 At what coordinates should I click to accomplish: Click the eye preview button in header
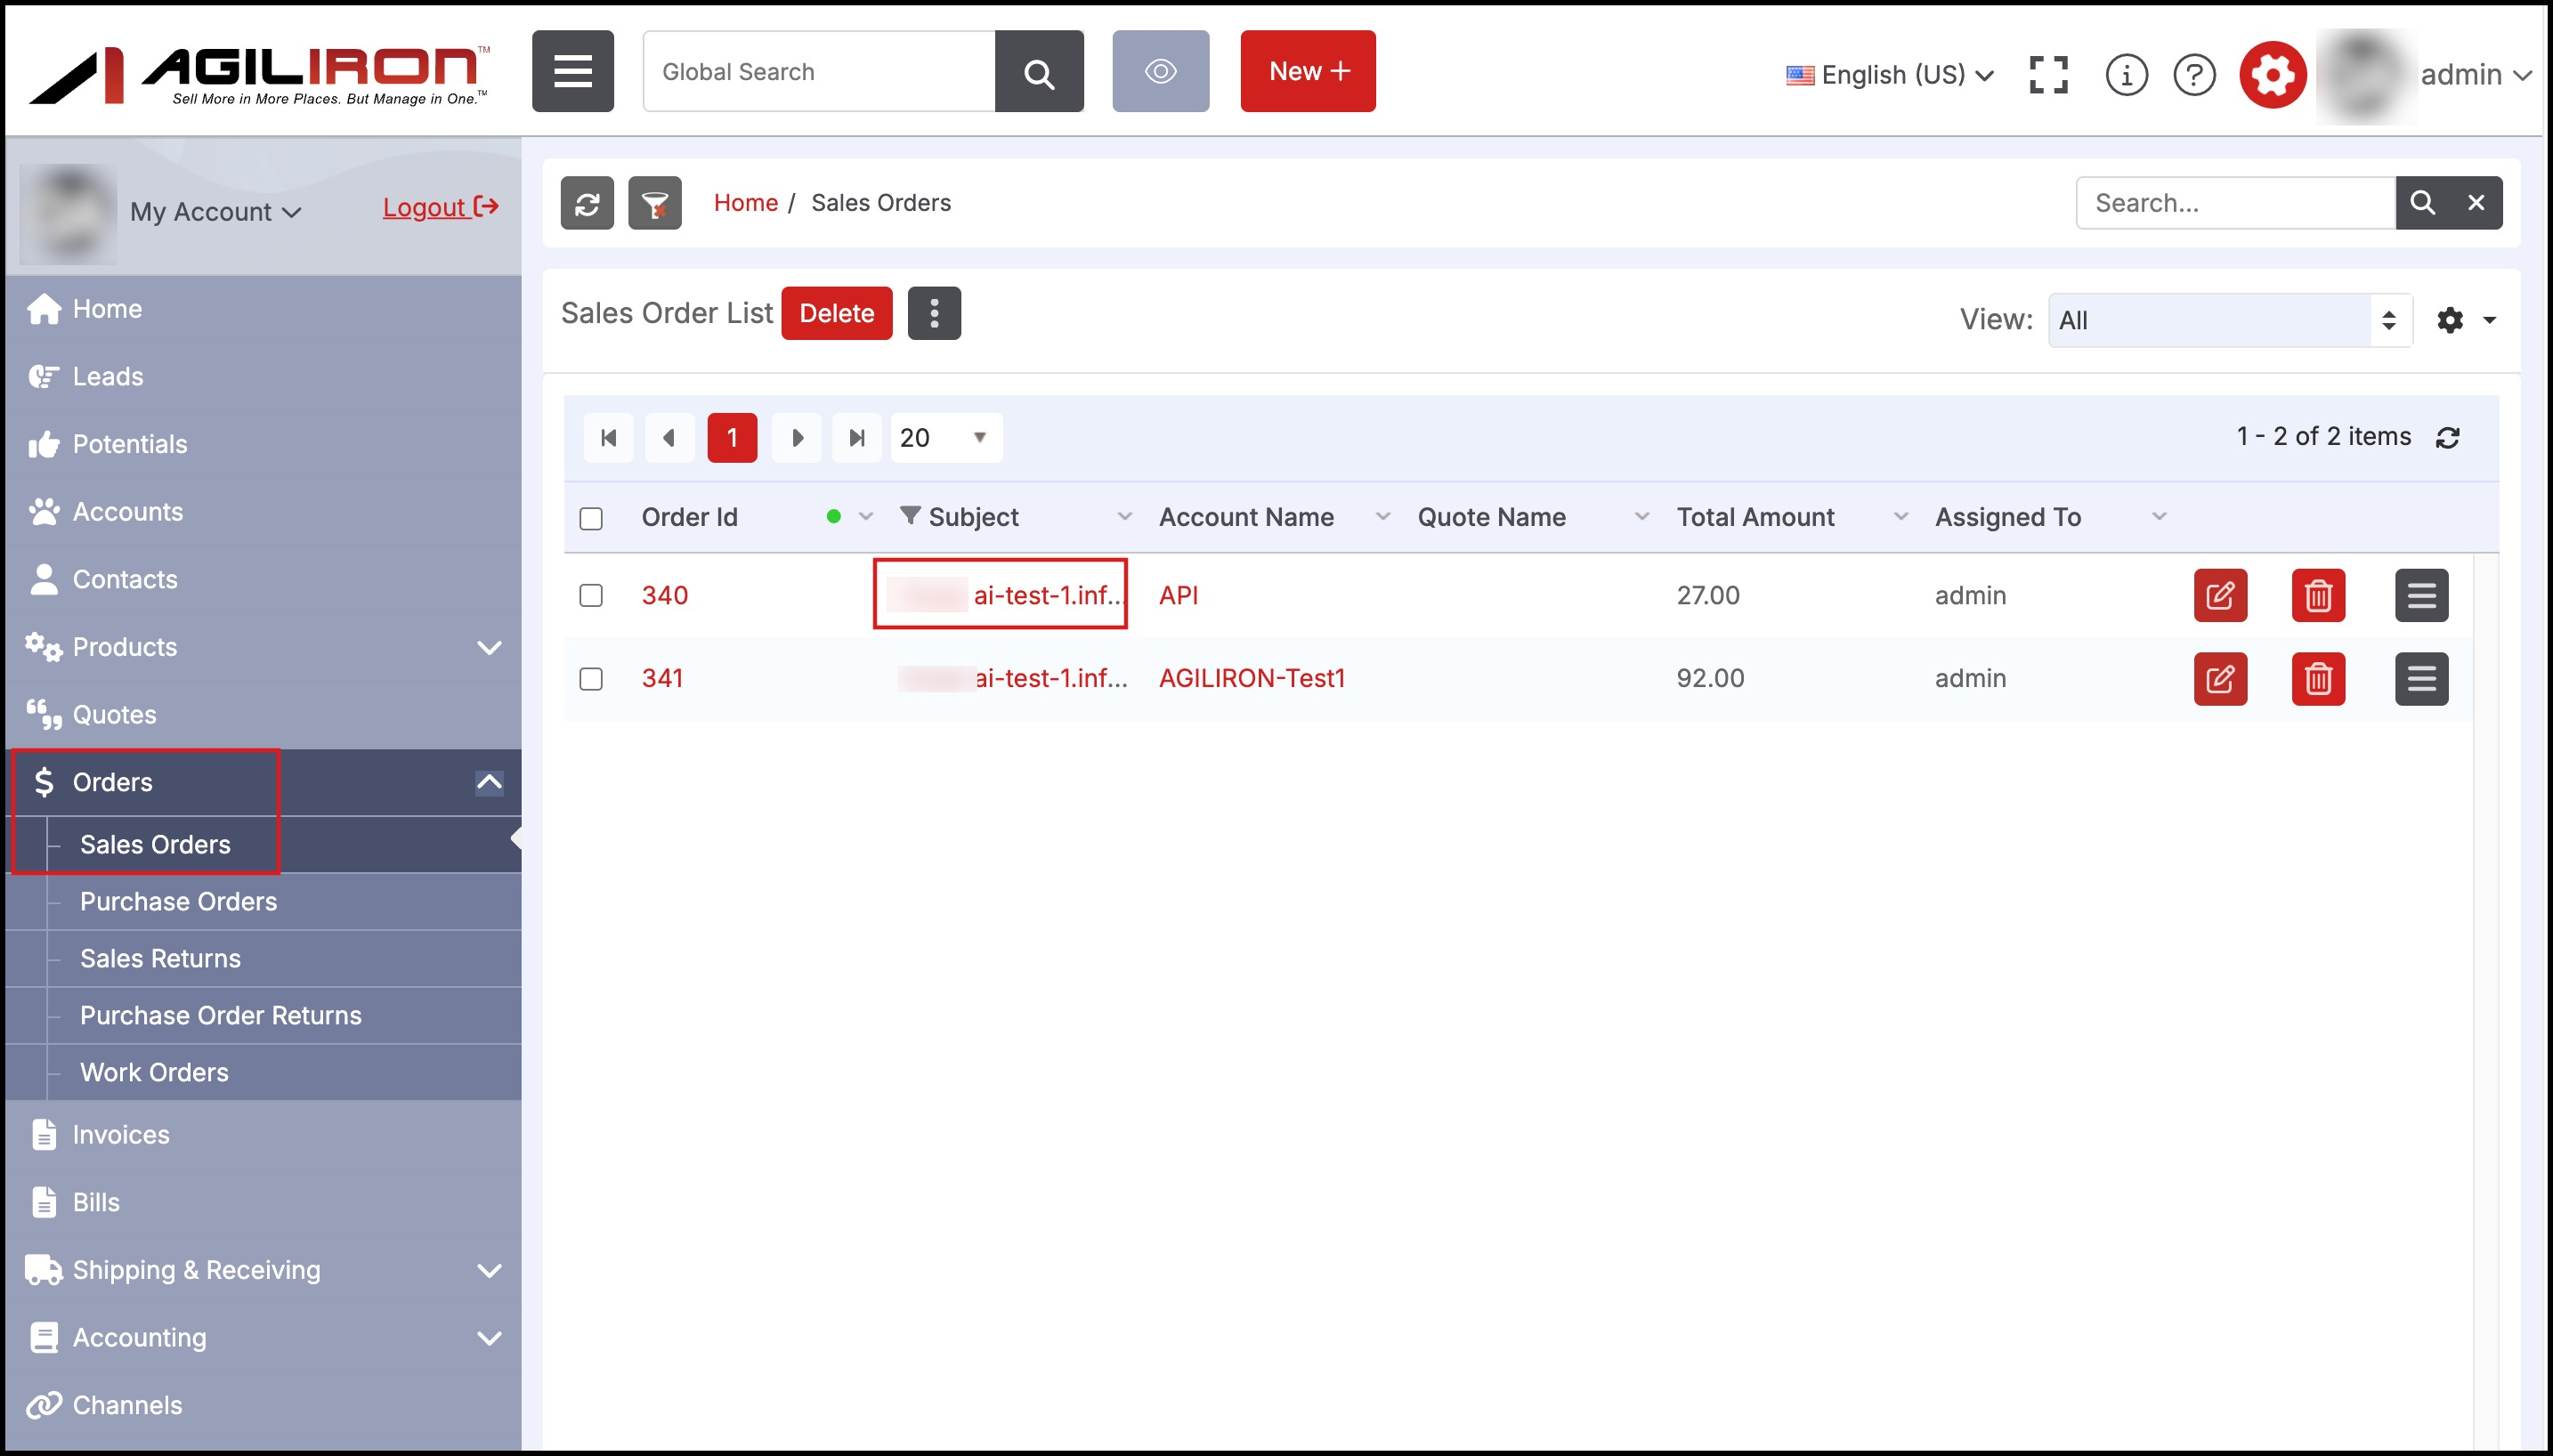tap(1160, 71)
